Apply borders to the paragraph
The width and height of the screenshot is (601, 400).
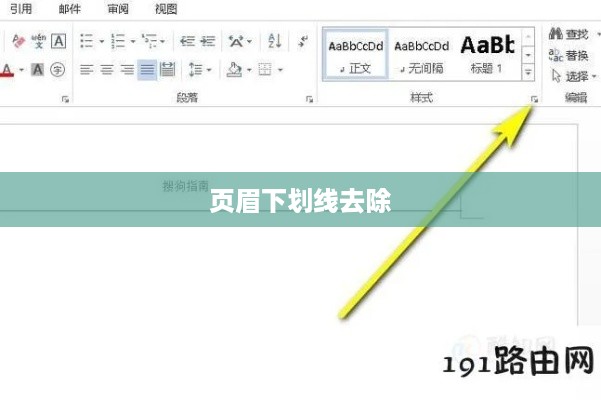tap(265, 70)
